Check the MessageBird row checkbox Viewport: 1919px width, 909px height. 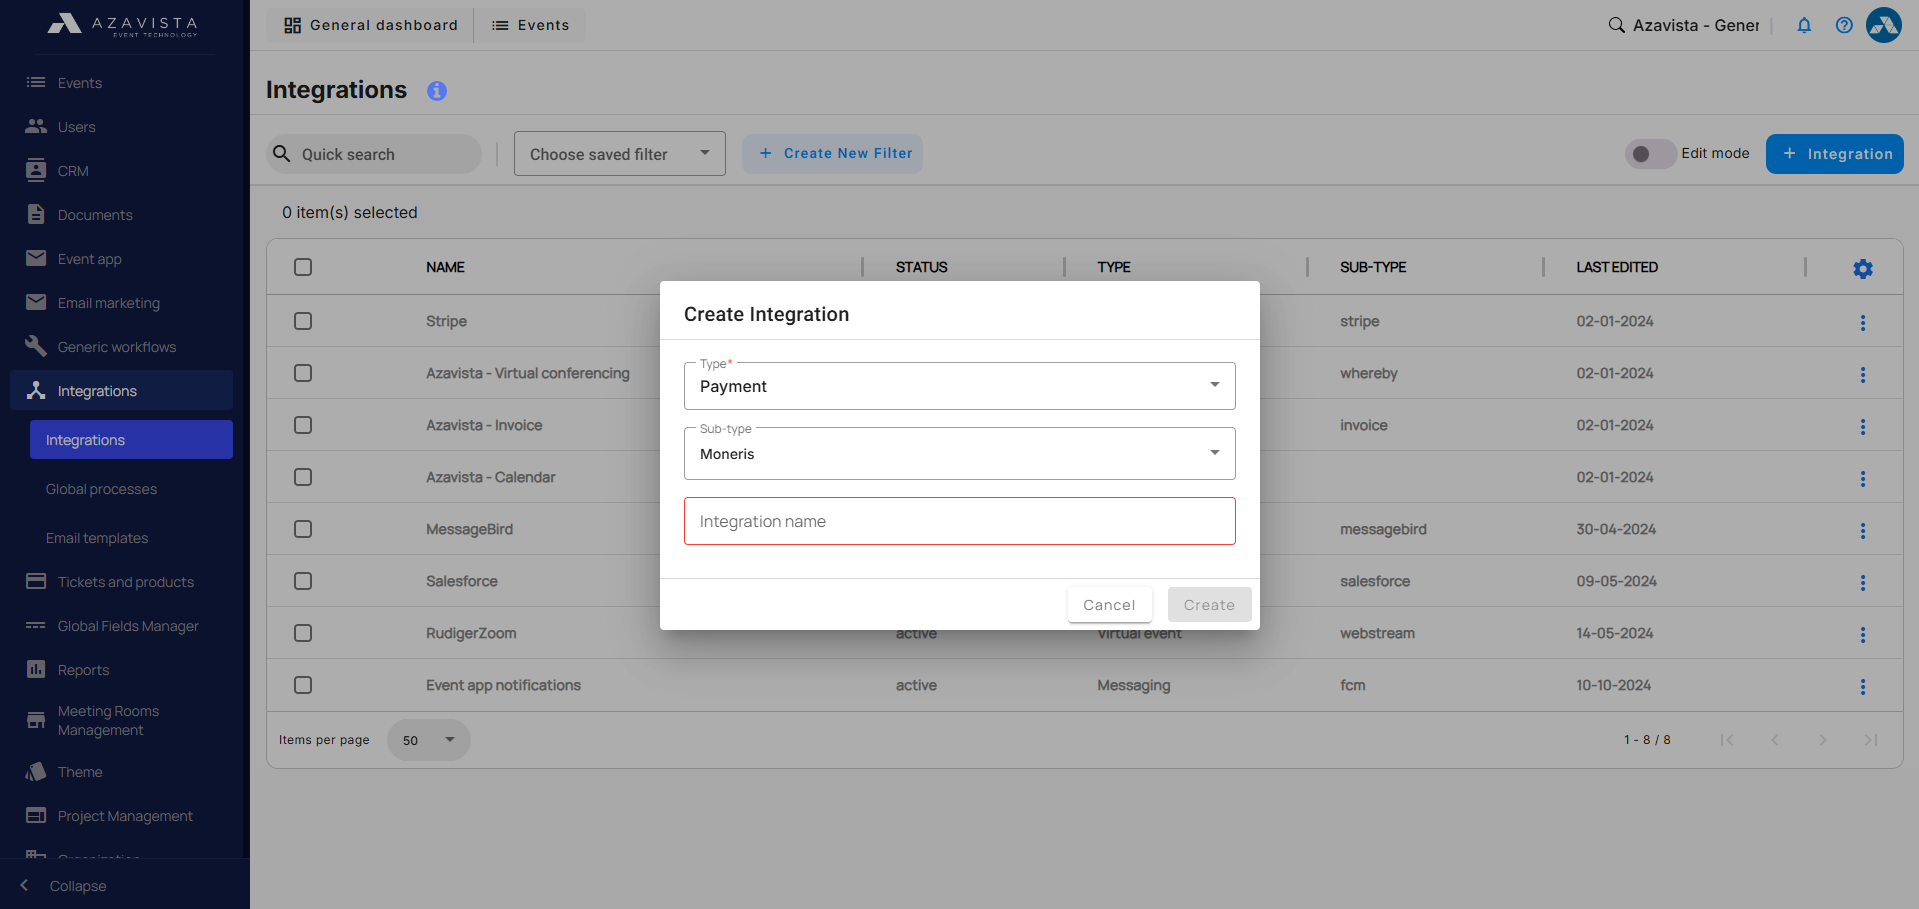coord(303,529)
